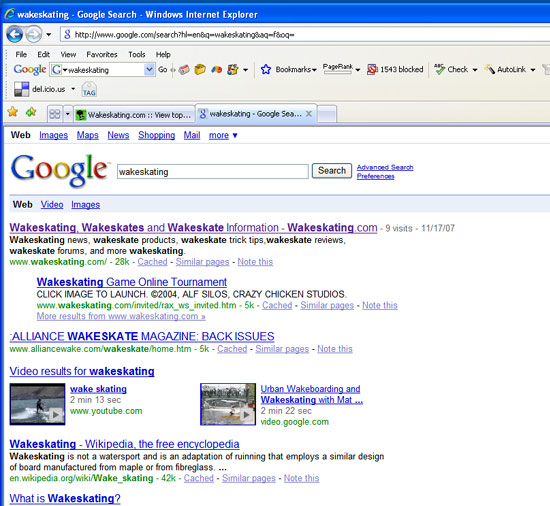Go back with the Back arrow button
The width and height of the screenshot is (550, 506).
pos(14,35)
